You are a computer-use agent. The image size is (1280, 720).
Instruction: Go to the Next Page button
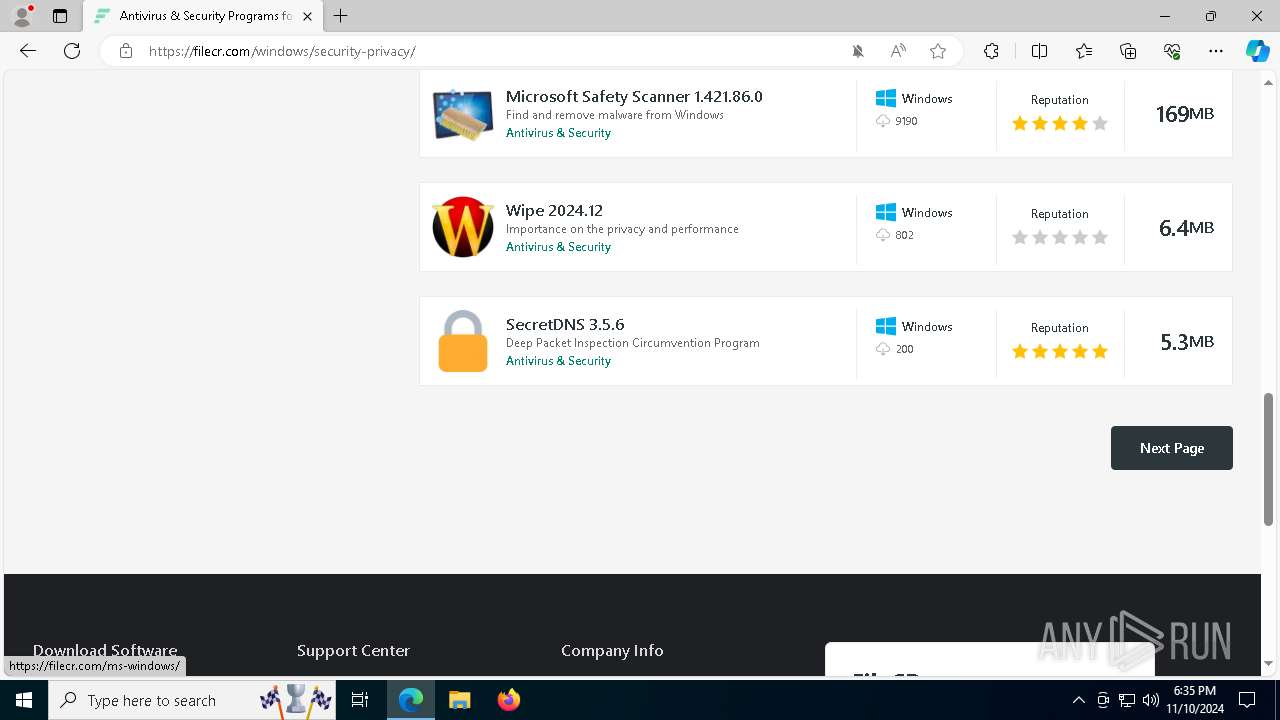coord(1172,448)
